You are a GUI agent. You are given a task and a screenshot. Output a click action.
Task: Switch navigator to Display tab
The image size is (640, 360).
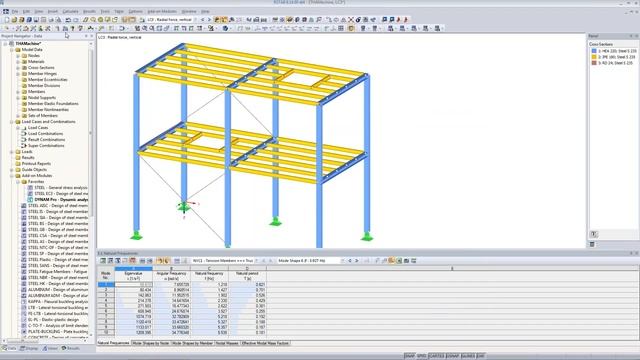coord(29,349)
